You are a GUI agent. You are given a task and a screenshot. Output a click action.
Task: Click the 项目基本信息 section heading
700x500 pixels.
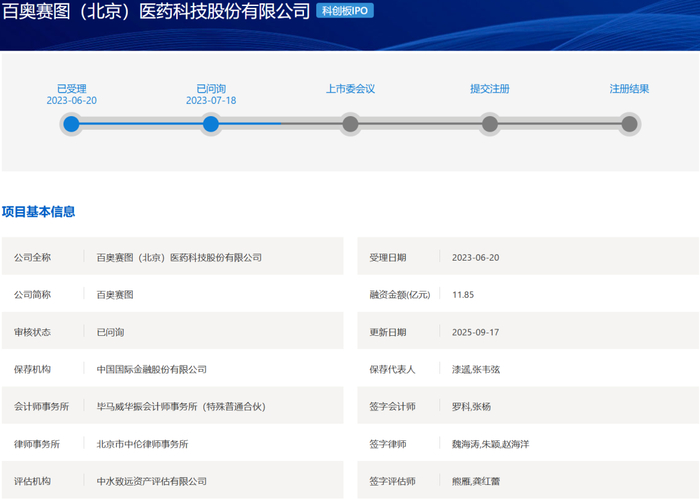coord(38,211)
